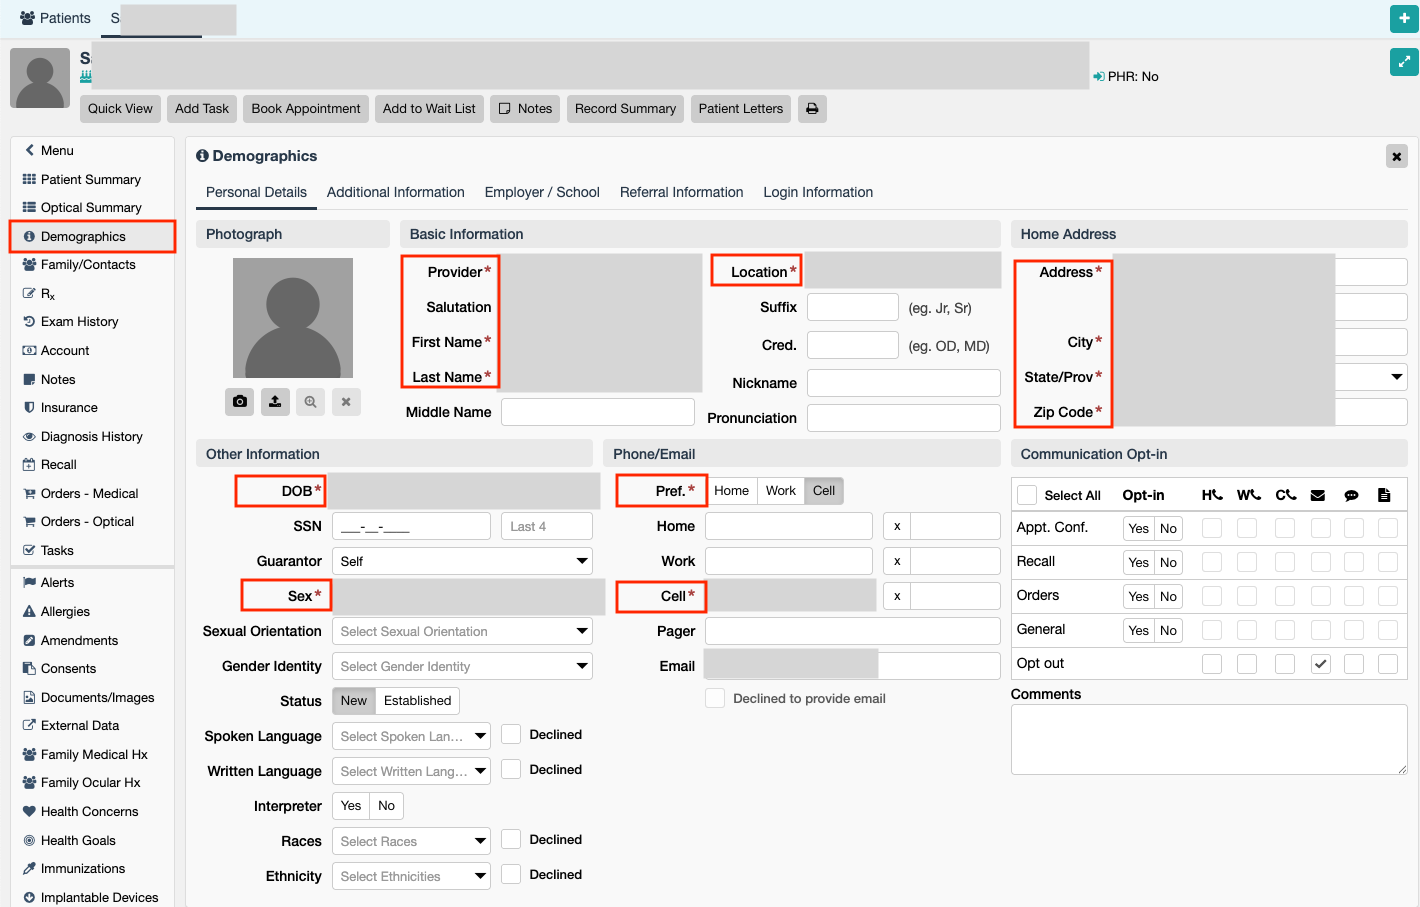Image resolution: width=1420 pixels, height=907 pixels.
Task: Click the print icon button
Action: point(812,109)
